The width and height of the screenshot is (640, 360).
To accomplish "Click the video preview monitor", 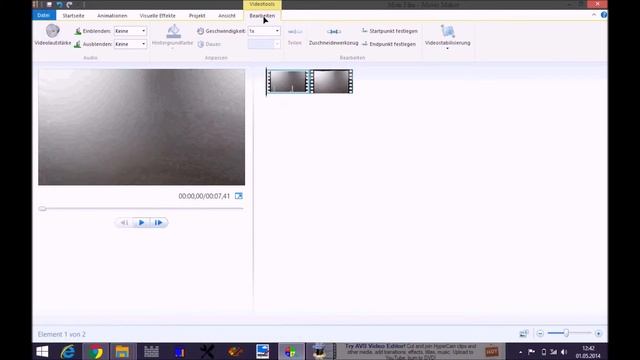I will [x=142, y=127].
